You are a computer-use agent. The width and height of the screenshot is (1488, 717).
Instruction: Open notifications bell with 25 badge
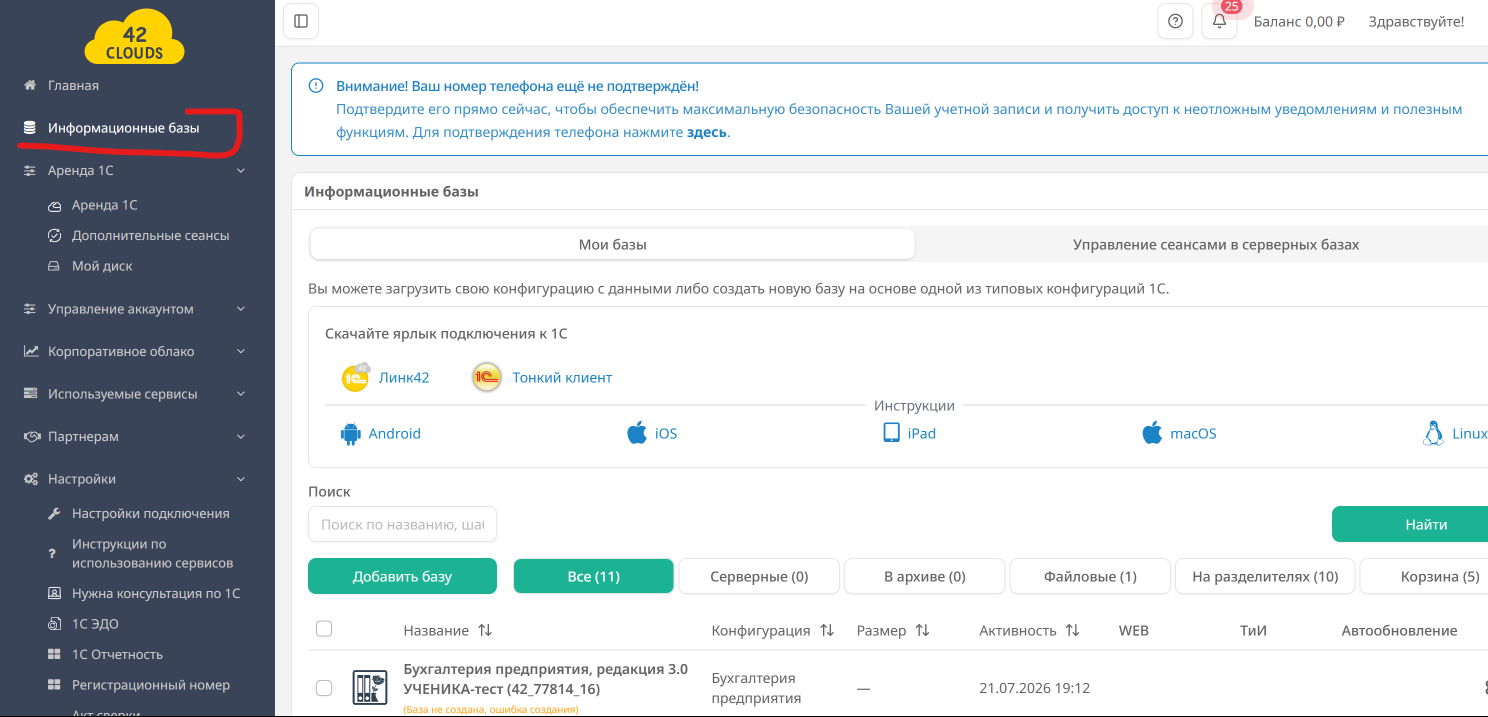(x=1219, y=21)
